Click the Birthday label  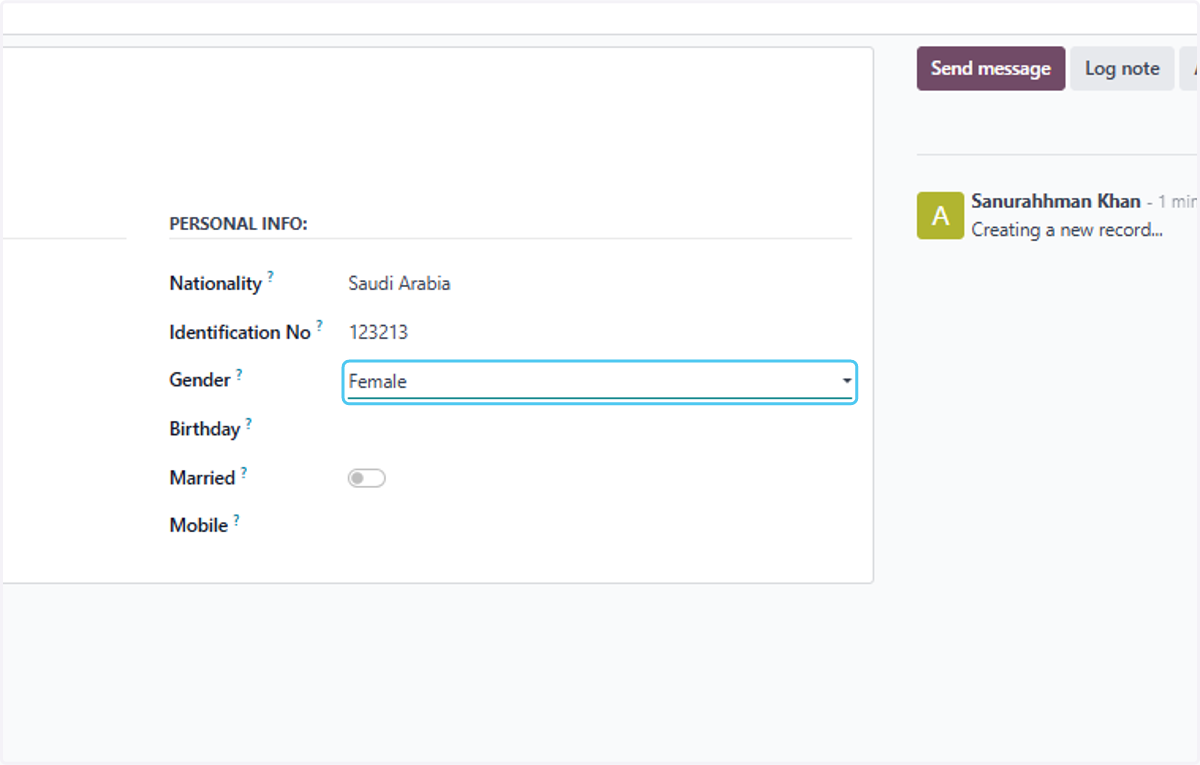point(205,429)
